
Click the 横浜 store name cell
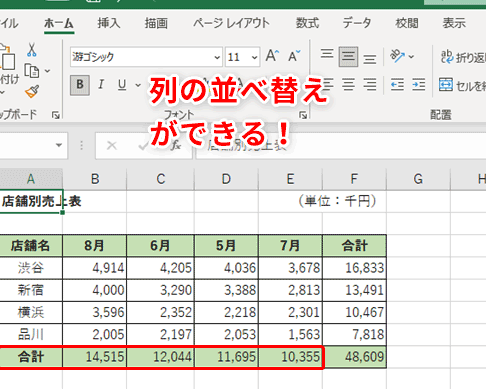click(31, 312)
